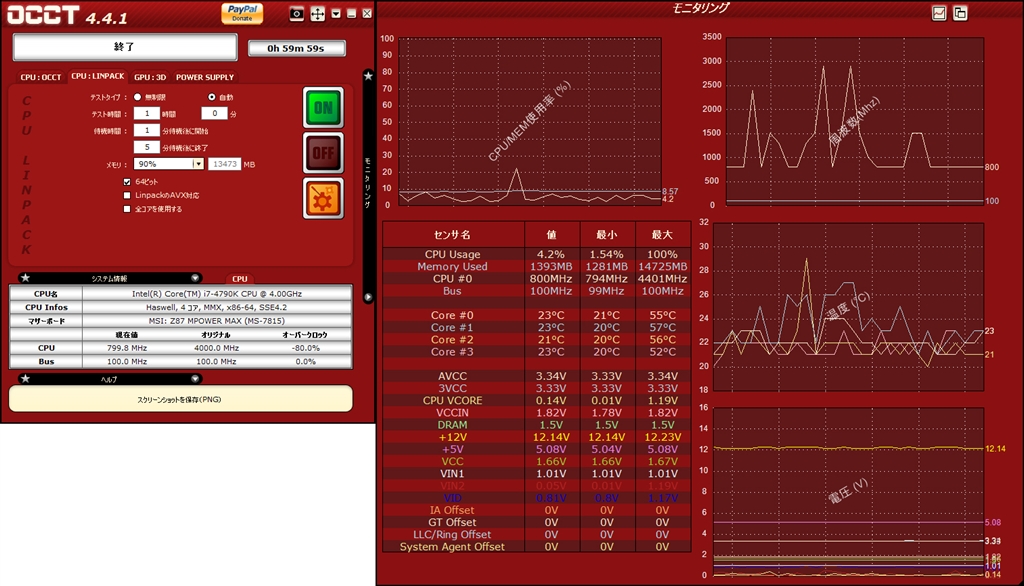Image resolution: width=1024 pixels, height=586 pixels.
Task: Switch to the CPU:LINPACK tab
Action: tap(98, 76)
